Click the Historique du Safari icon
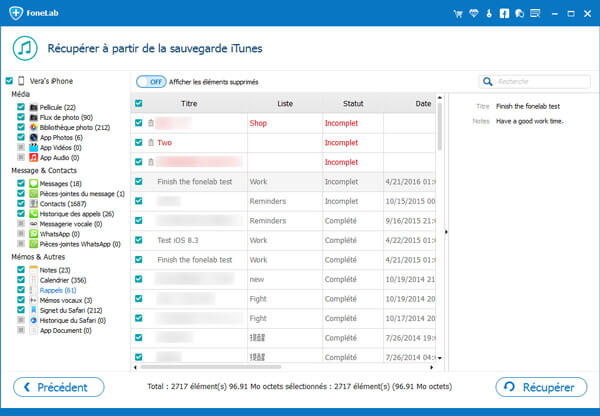Image resolution: width=600 pixels, height=416 pixels. coord(34,320)
